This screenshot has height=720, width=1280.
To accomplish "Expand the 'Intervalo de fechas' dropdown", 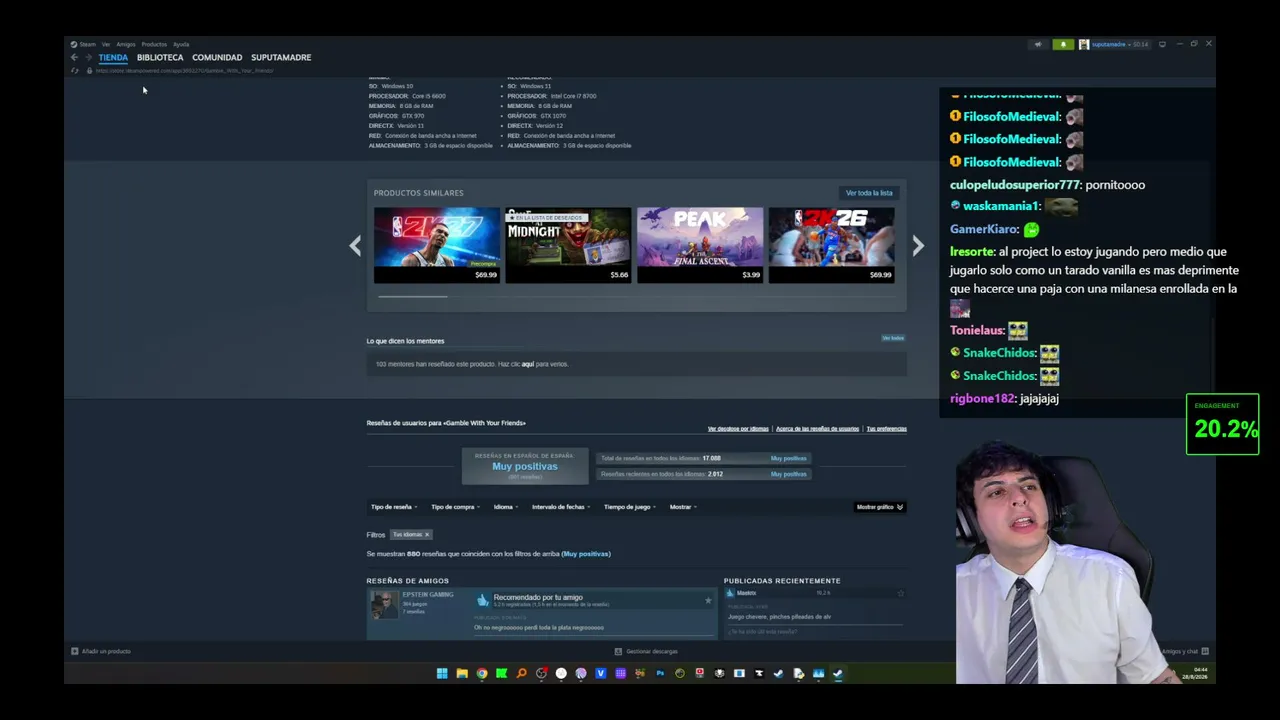I will [x=561, y=507].
